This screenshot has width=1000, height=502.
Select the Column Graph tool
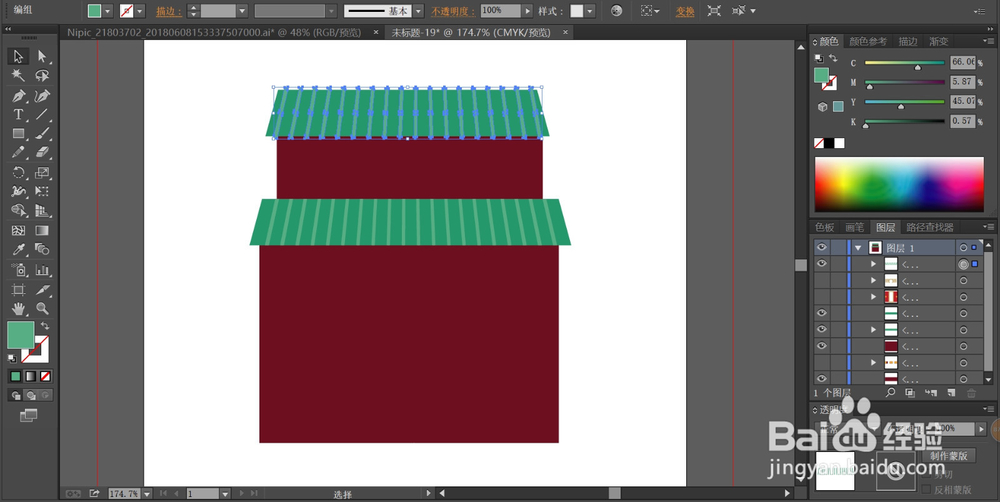[42, 270]
